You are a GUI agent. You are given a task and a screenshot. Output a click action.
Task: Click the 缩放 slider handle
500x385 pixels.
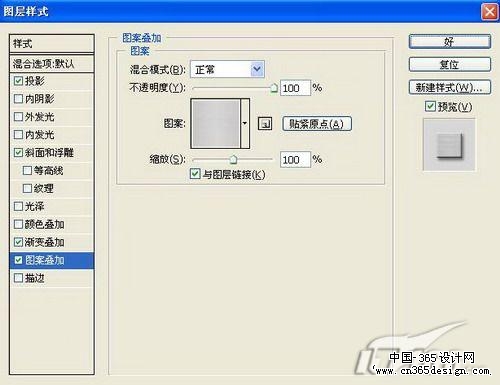click(x=233, y=160)
